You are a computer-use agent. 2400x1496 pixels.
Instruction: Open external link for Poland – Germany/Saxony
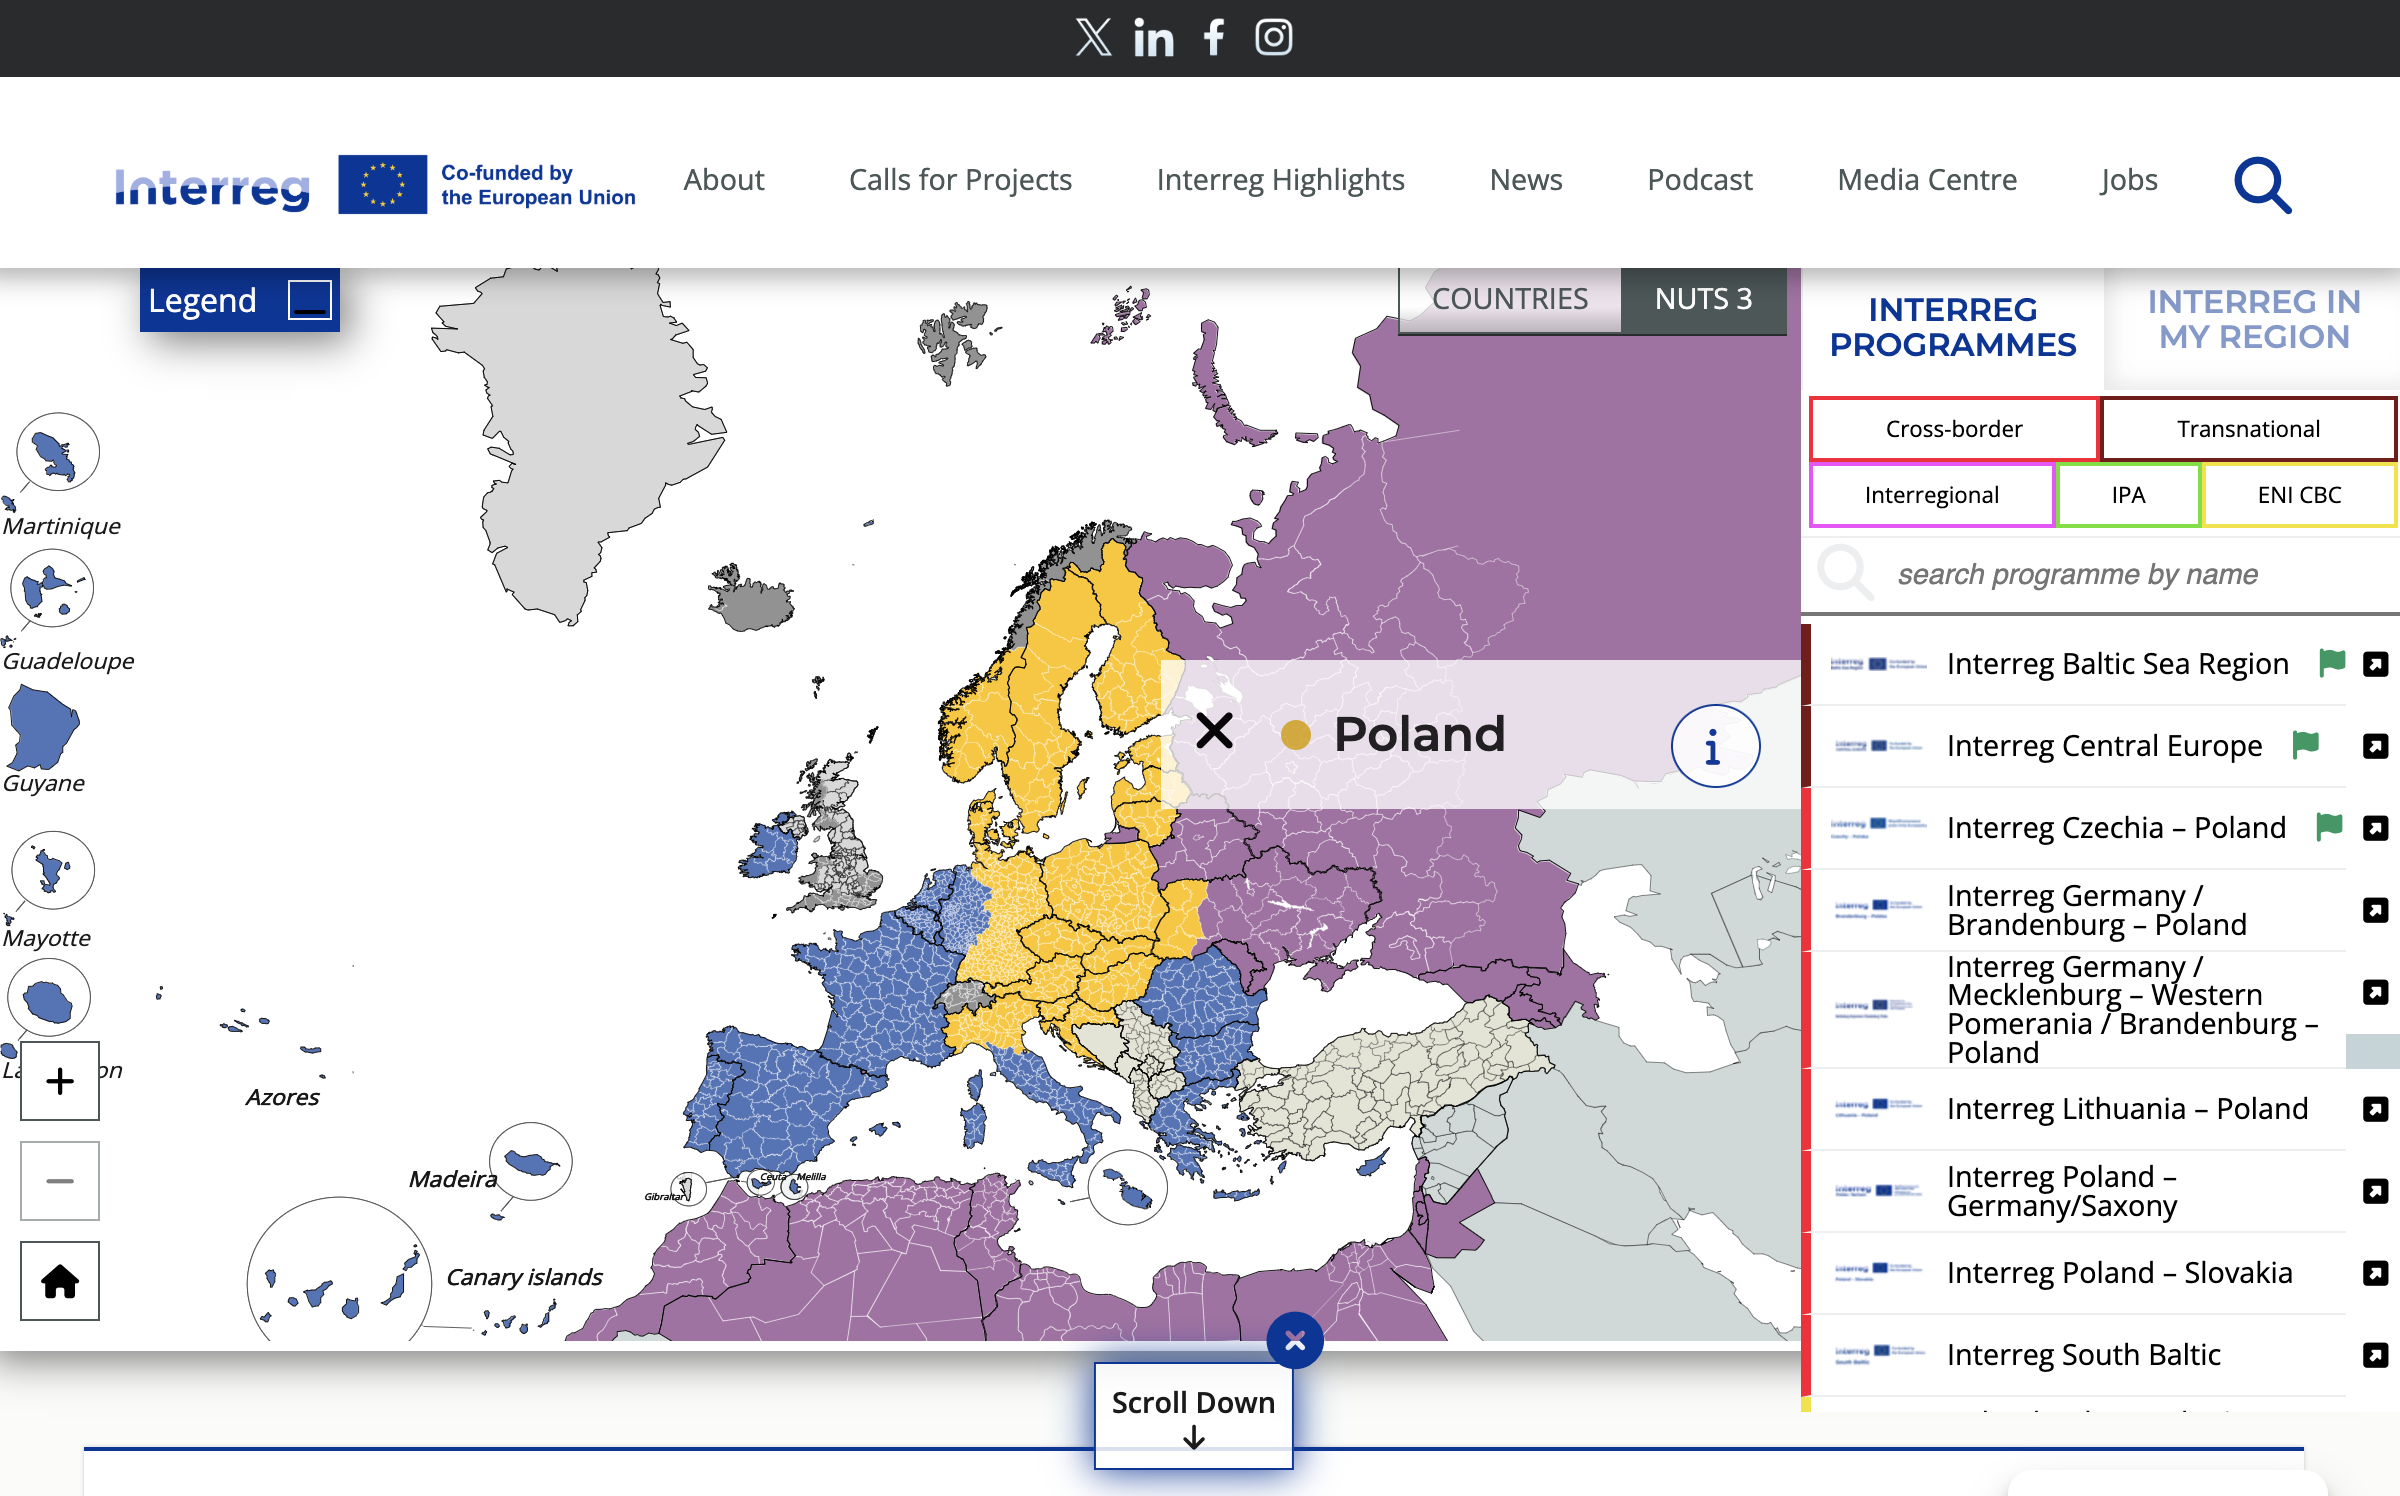[x=2376, y=1191]
